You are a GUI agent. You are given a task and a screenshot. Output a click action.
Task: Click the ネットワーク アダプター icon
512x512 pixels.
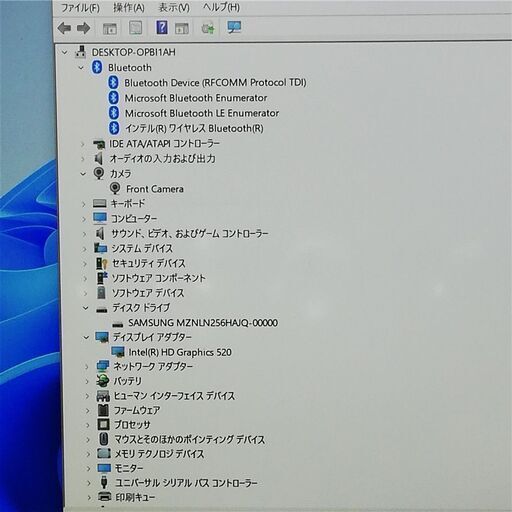click(103, 366)
